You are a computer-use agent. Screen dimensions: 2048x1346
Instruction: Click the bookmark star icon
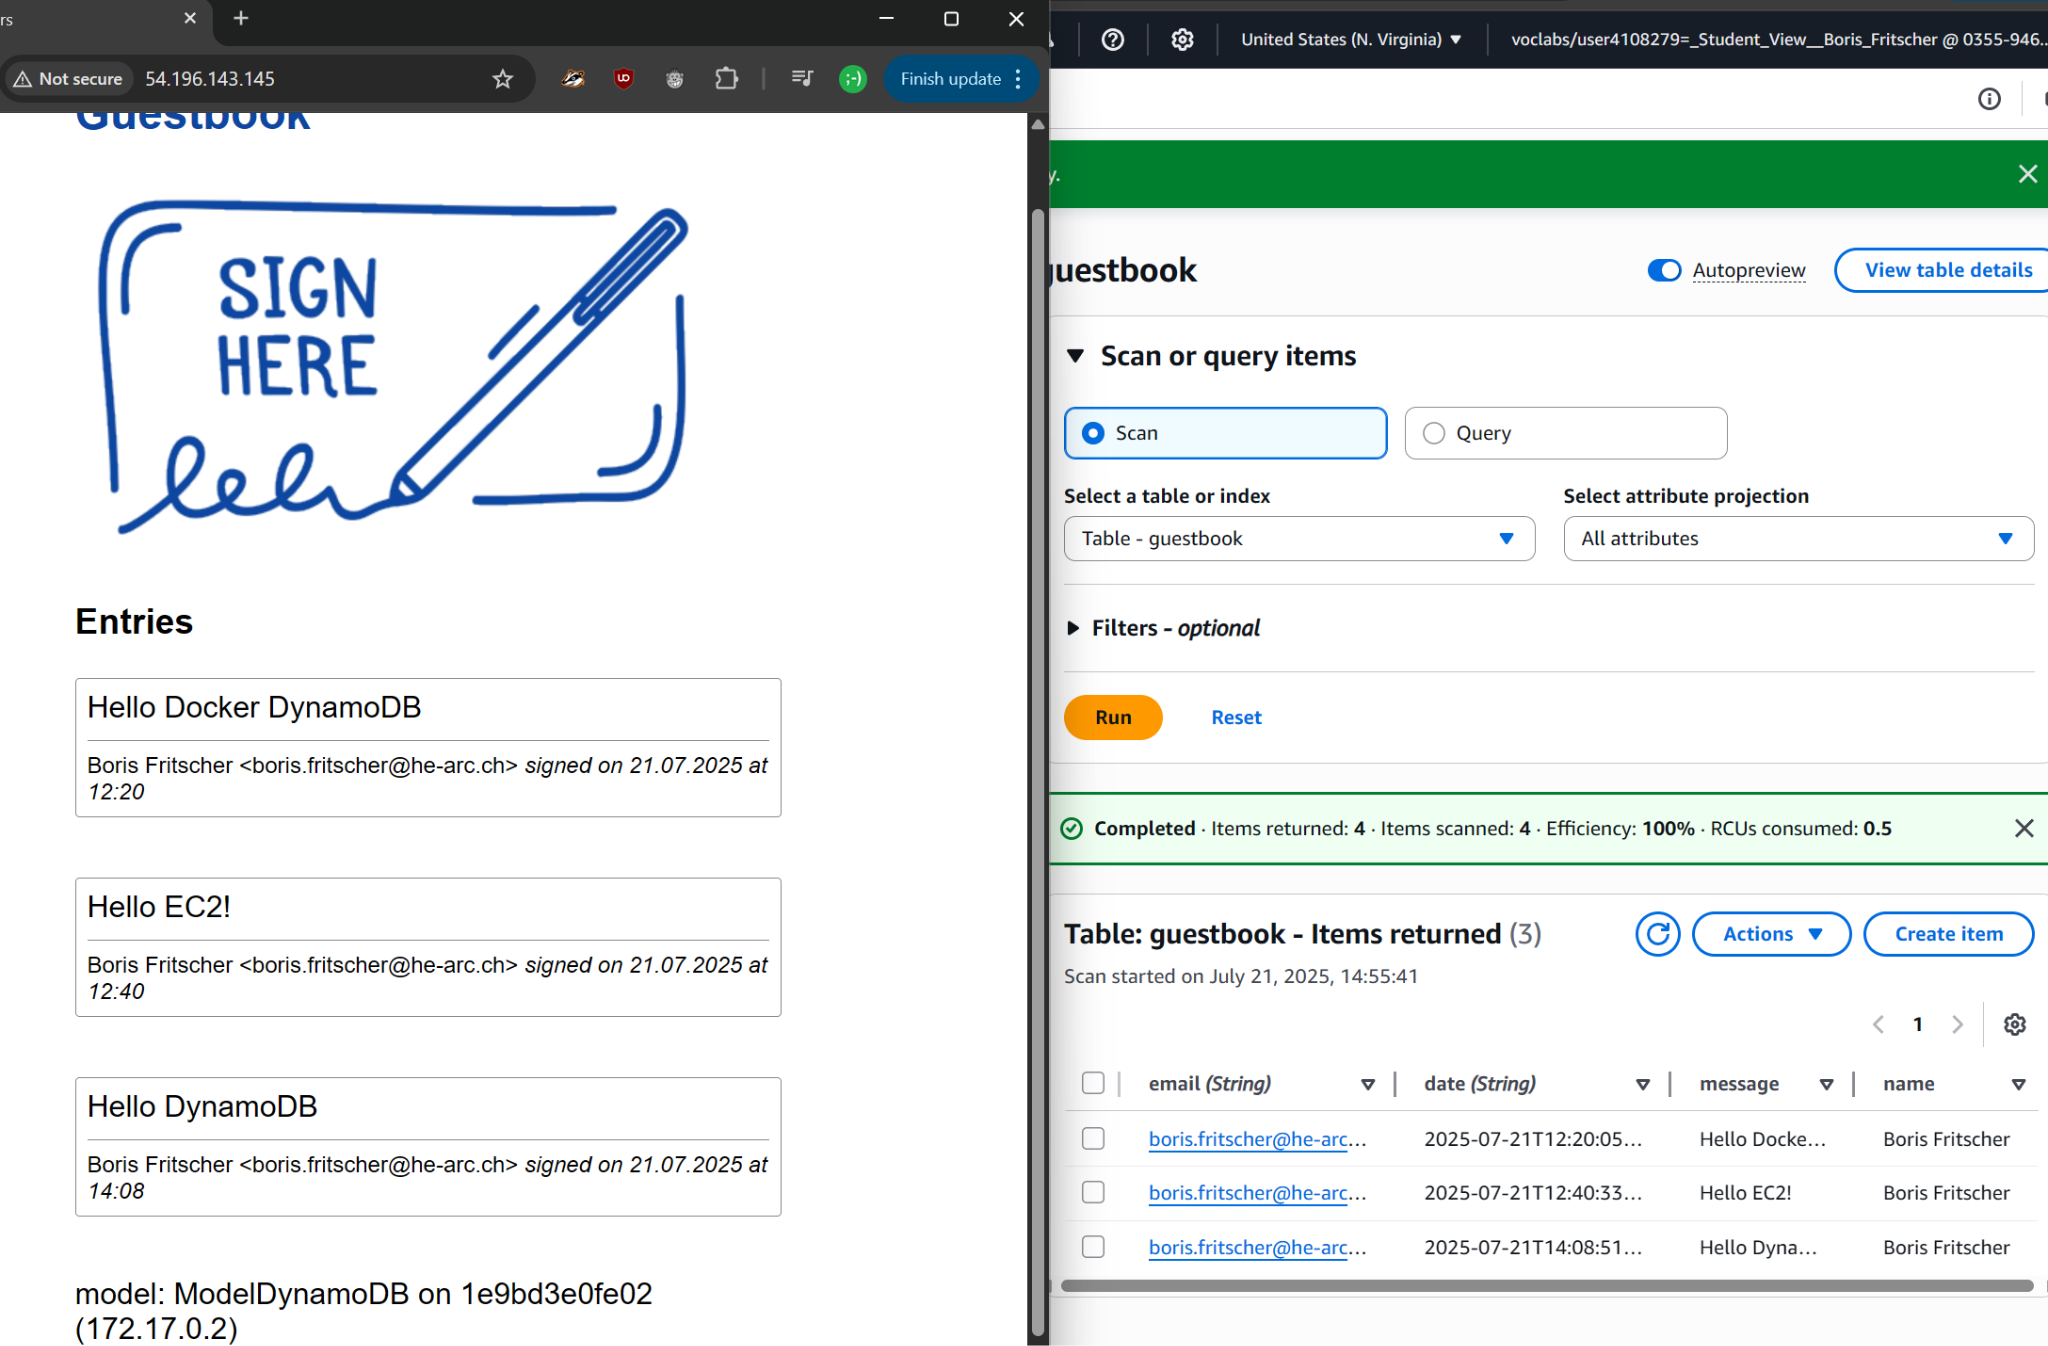[502, 79]
